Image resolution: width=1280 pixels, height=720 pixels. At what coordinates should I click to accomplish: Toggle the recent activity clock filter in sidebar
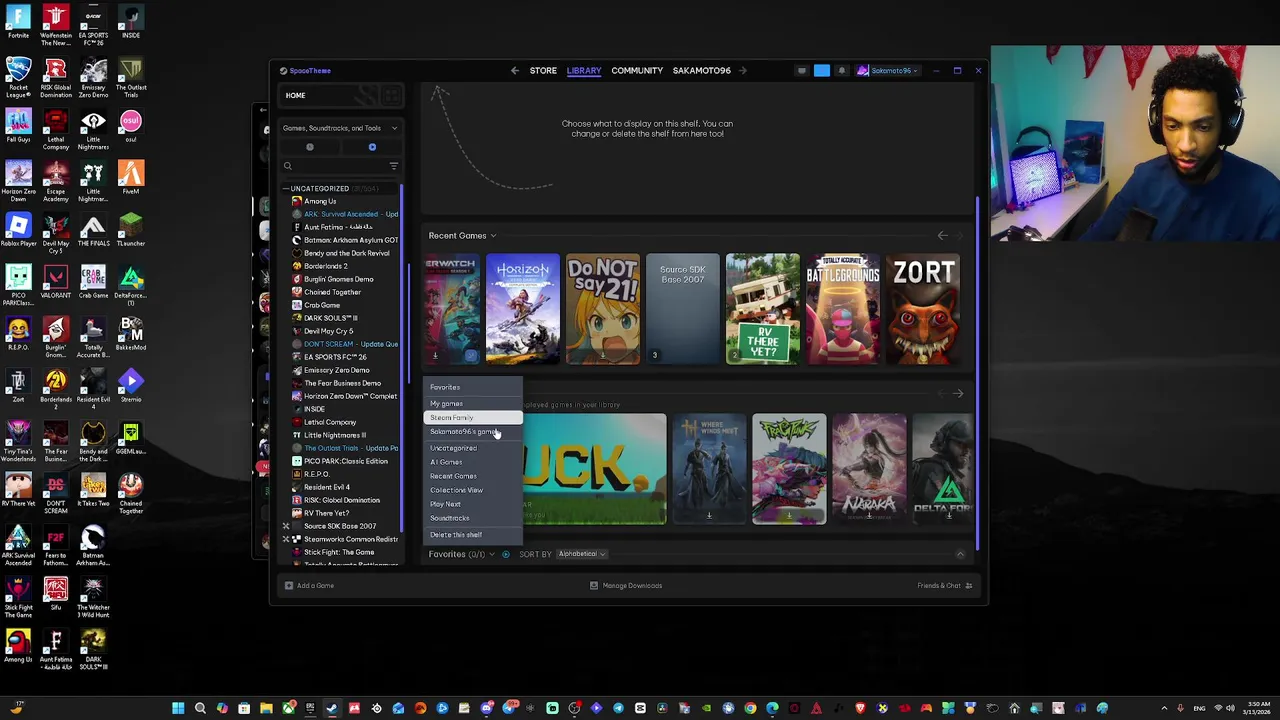310,147
